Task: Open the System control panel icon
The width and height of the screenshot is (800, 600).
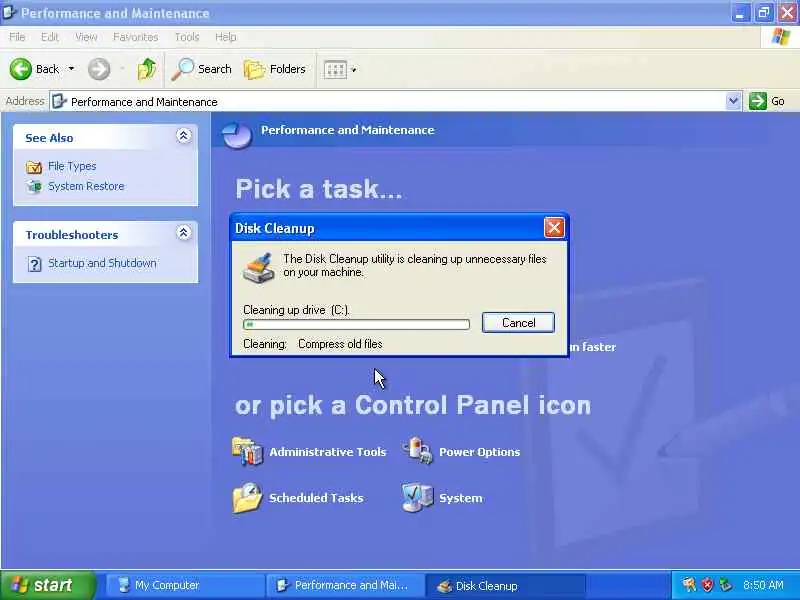Action: click(x=417, y=497)
